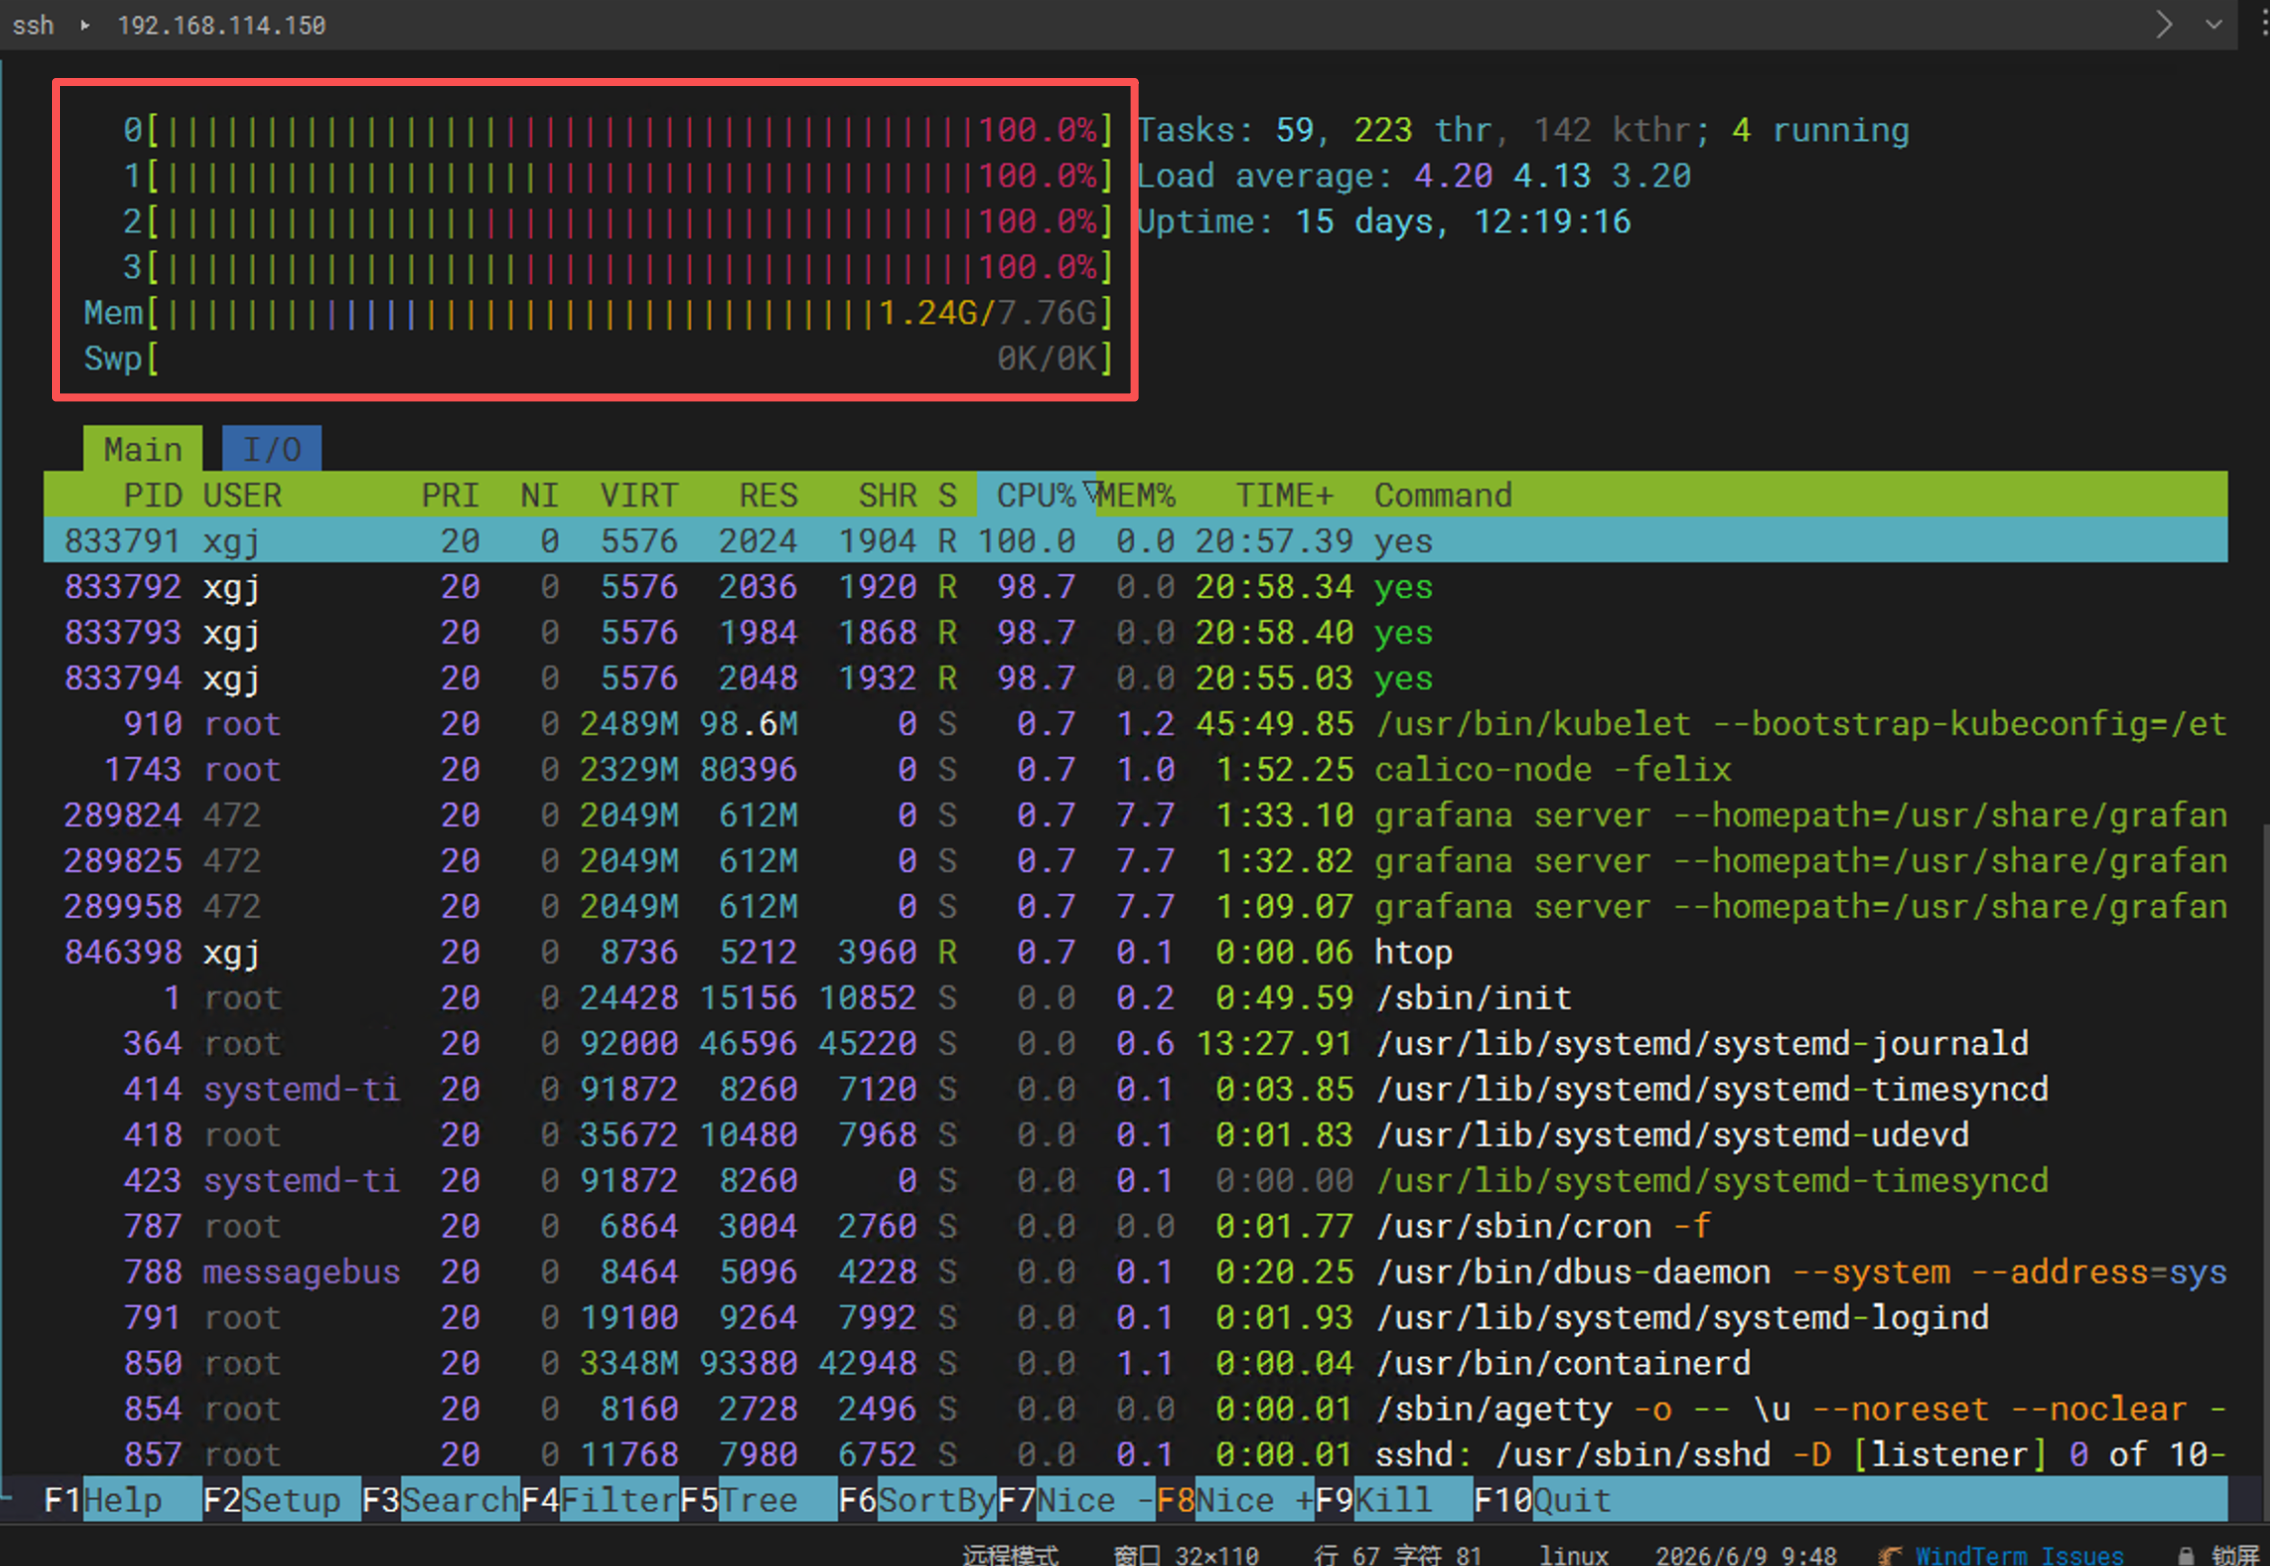This screenshot has width=2270, height=1566.
Task: Select the cron -f process row
Action: (1135, 1226)
